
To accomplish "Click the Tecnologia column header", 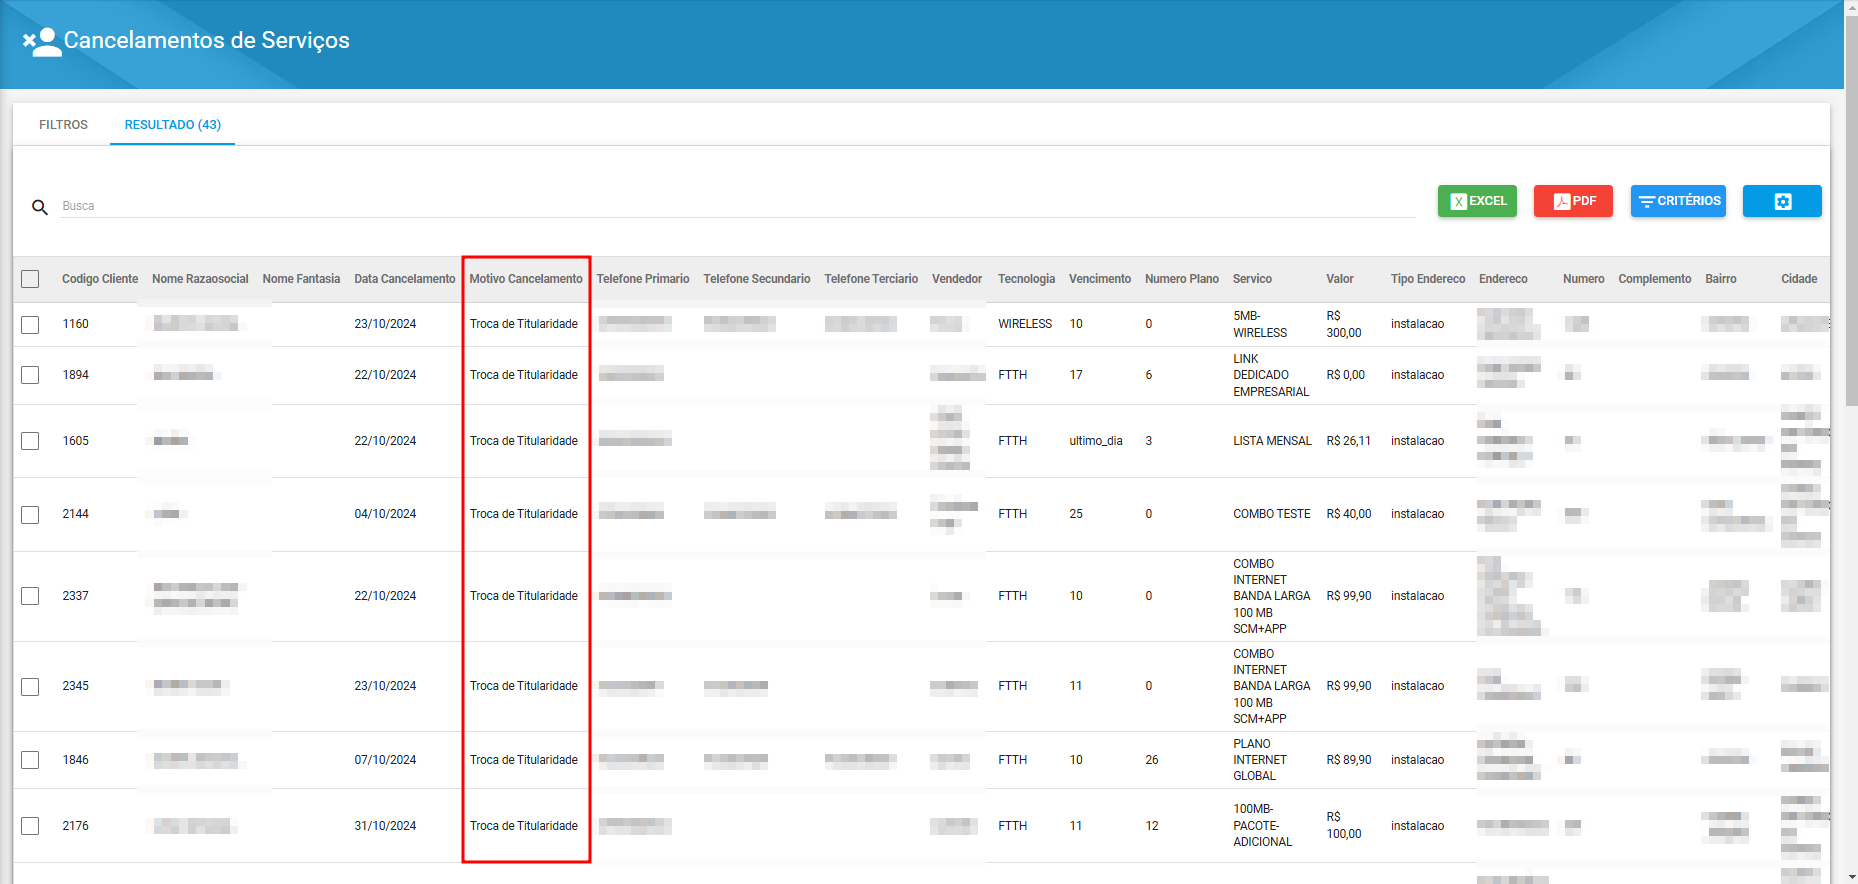I will [1026, 279].
